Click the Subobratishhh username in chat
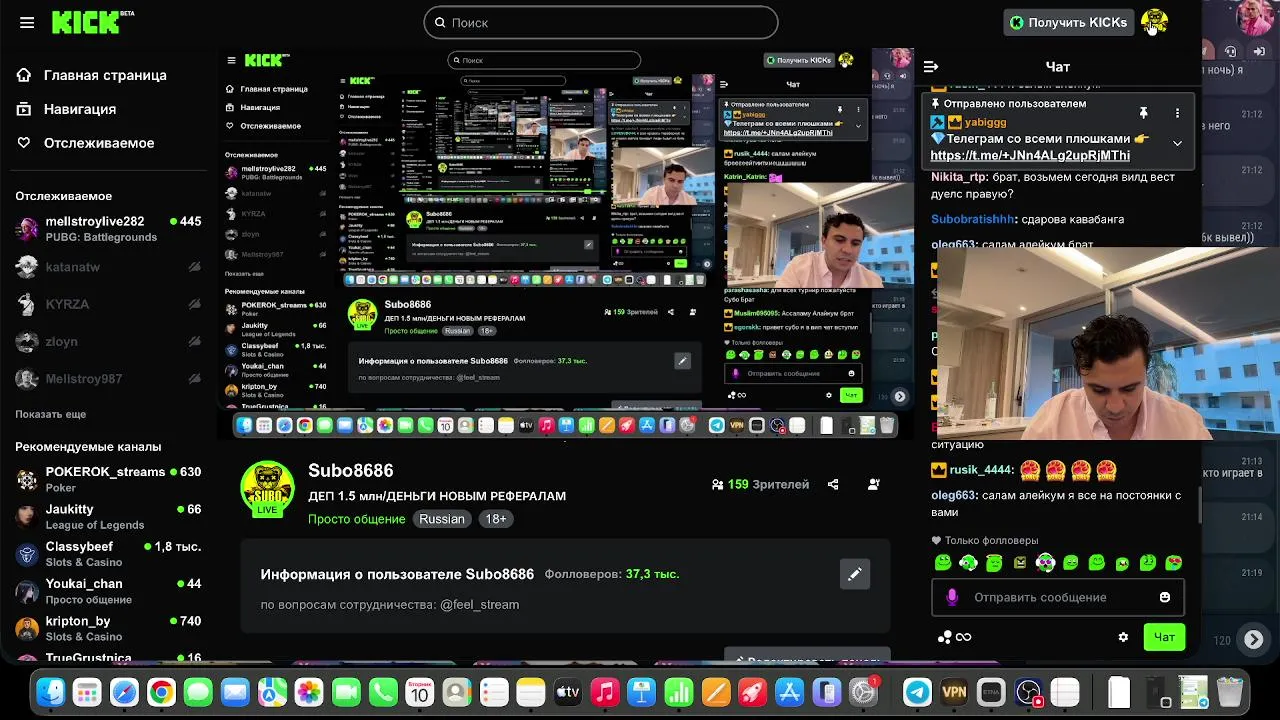Screen dimensions: 1280x720 [x=973, y=219]
